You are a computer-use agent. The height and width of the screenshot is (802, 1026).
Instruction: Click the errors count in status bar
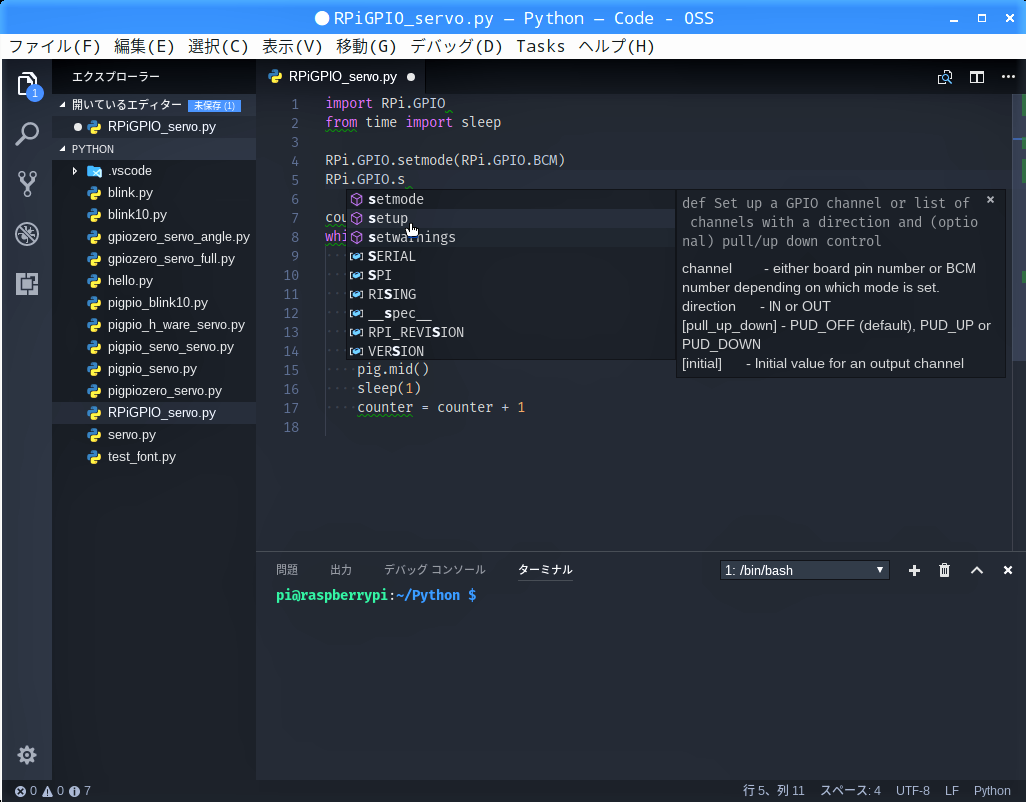point(26,791)
